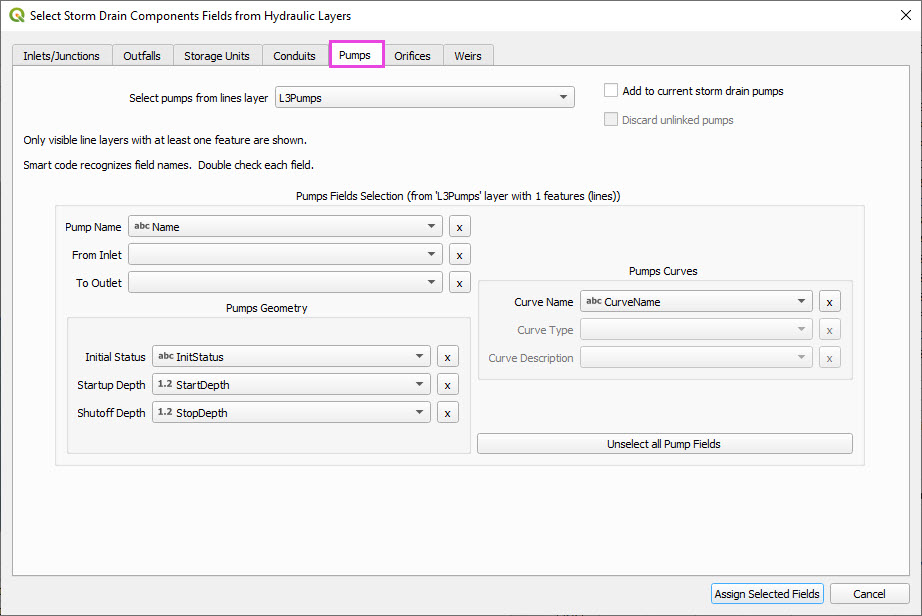Expand the Curve Name dropdown
The height and width of the screenshot is (616, 922).
coord(696,302)
